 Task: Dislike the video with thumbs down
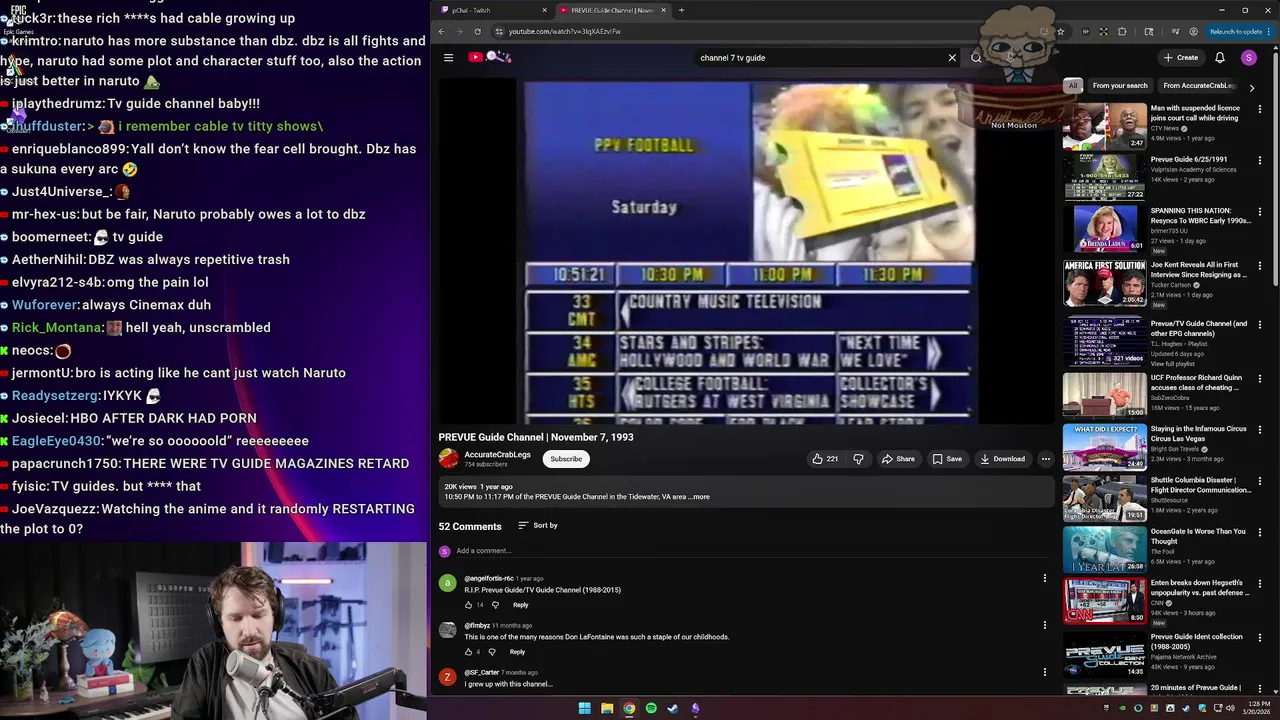point(858,459)
